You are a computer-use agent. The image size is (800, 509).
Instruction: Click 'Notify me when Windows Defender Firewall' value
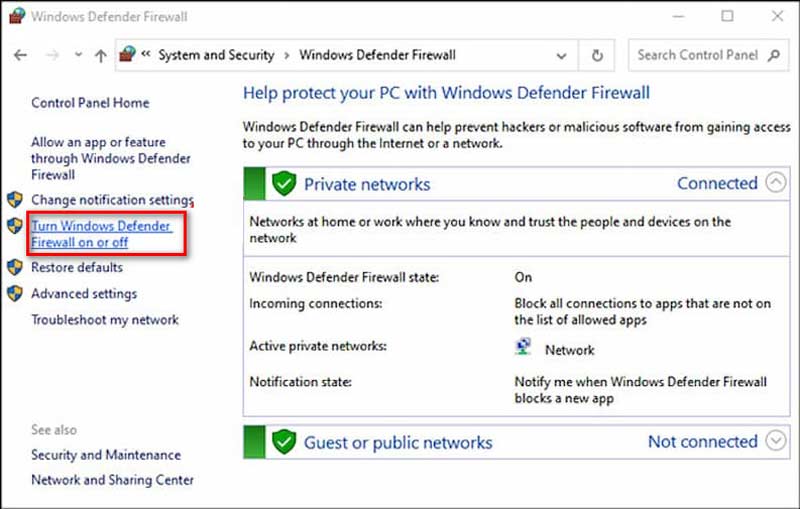click(x=640, y=390)
